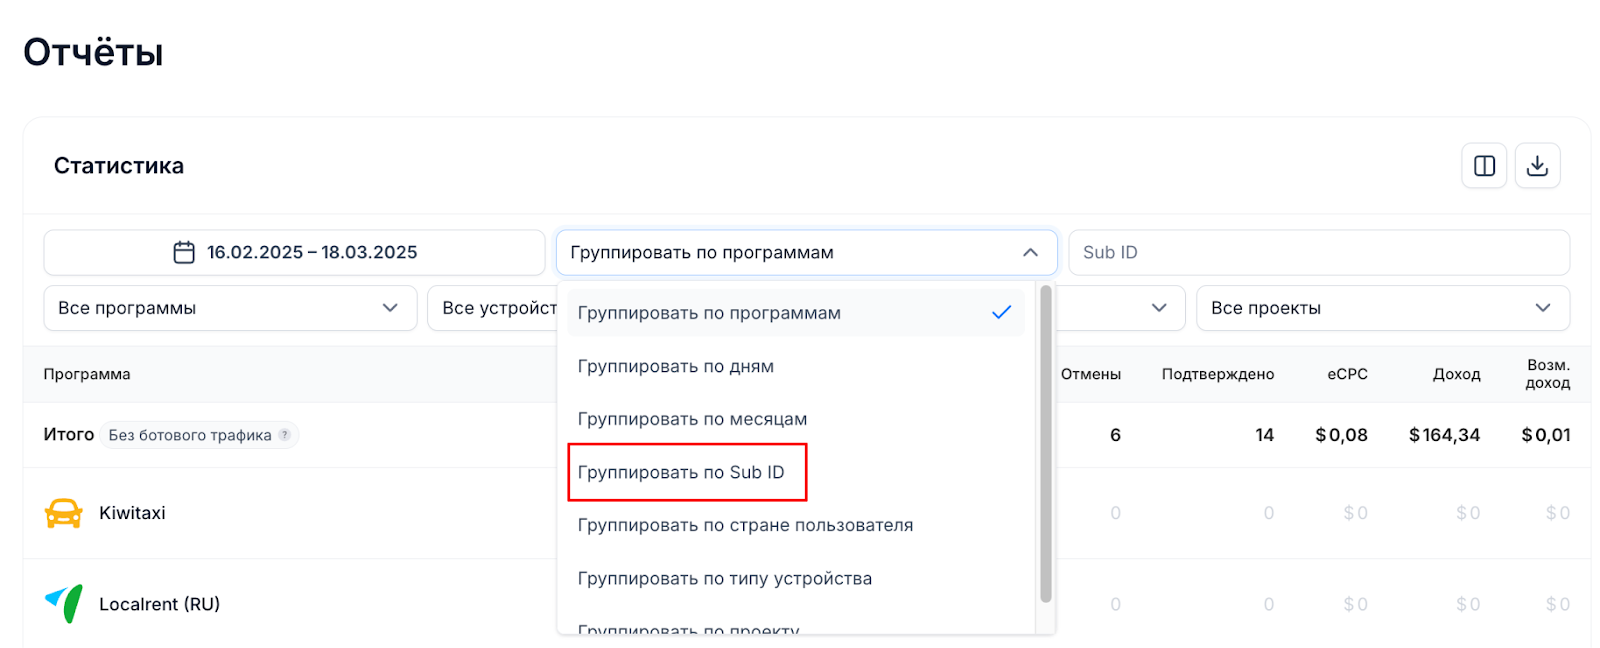Click the Localrent (RU) logo icon

pyautogui.click(x=64, y=604)
